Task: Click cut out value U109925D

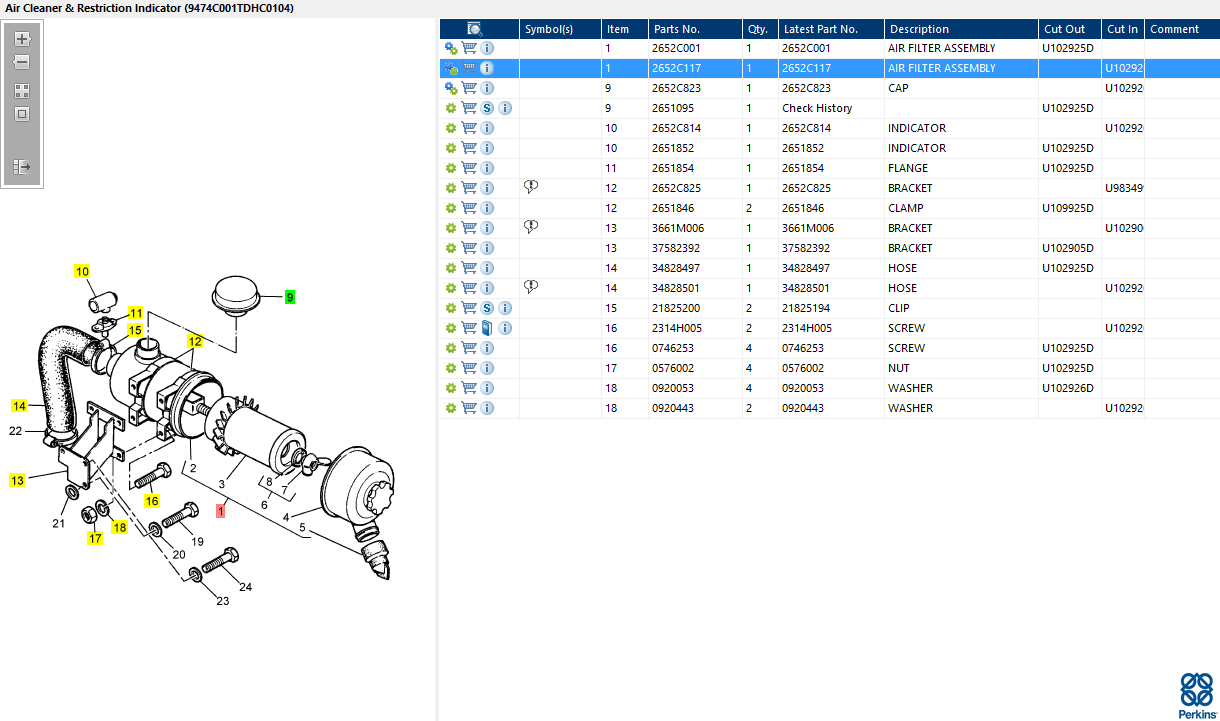Action: click(x=1068, y=208)
